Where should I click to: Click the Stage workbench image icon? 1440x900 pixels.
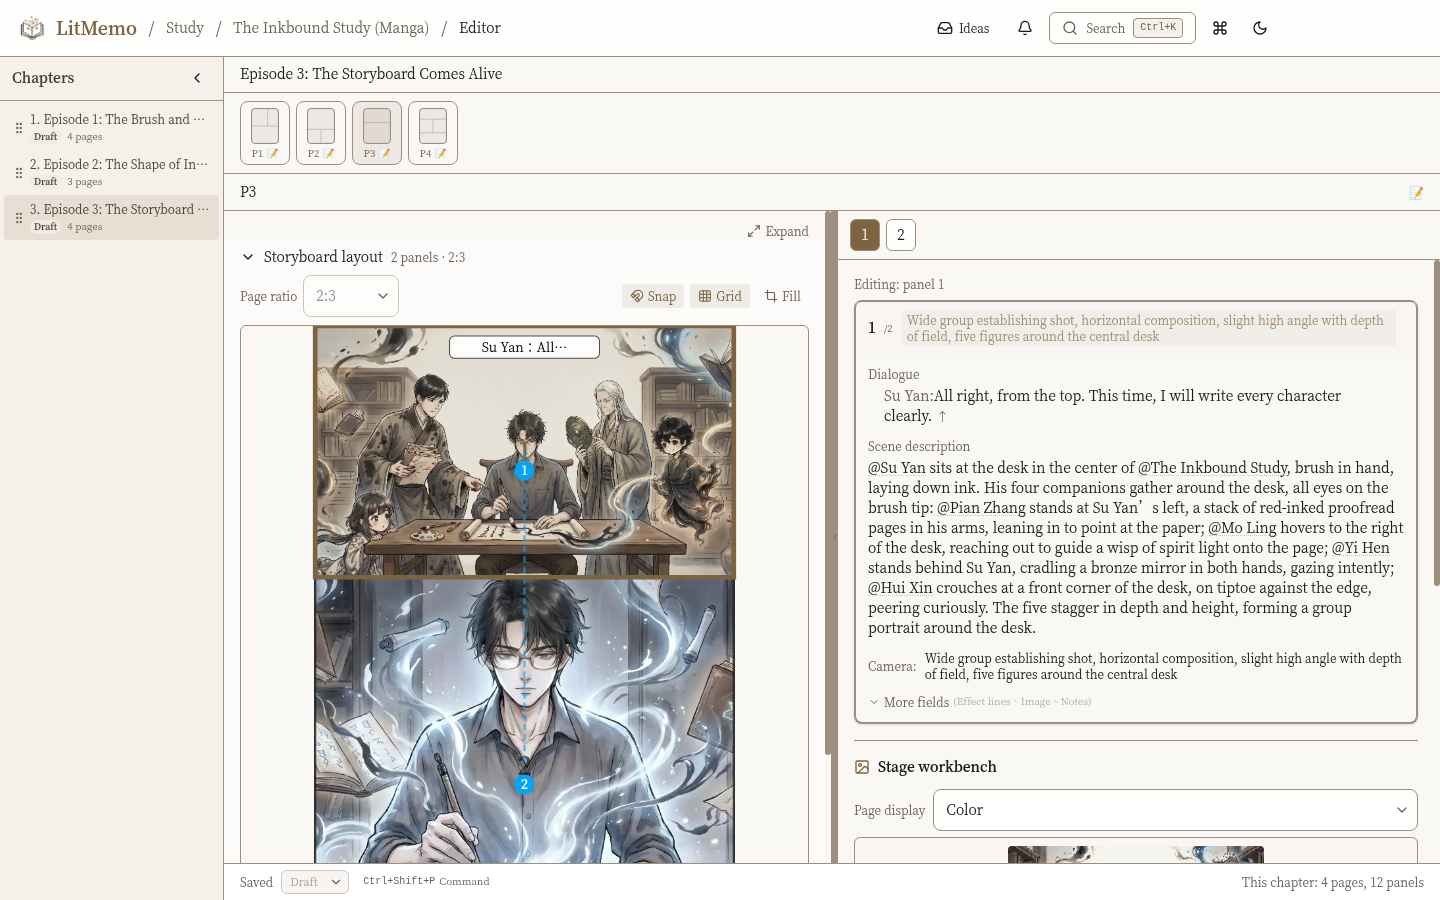pos(862,767)
